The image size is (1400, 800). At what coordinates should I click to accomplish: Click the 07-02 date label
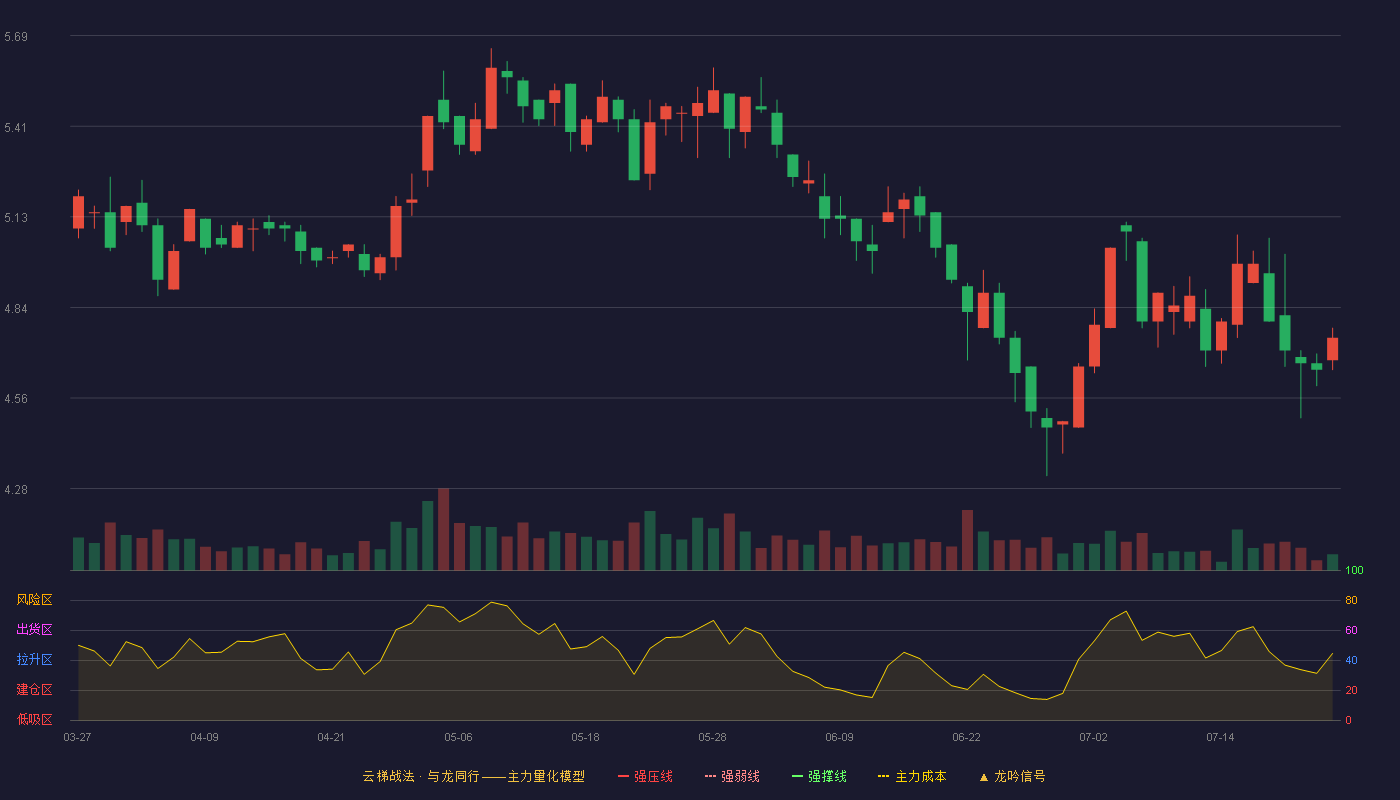1093,737
